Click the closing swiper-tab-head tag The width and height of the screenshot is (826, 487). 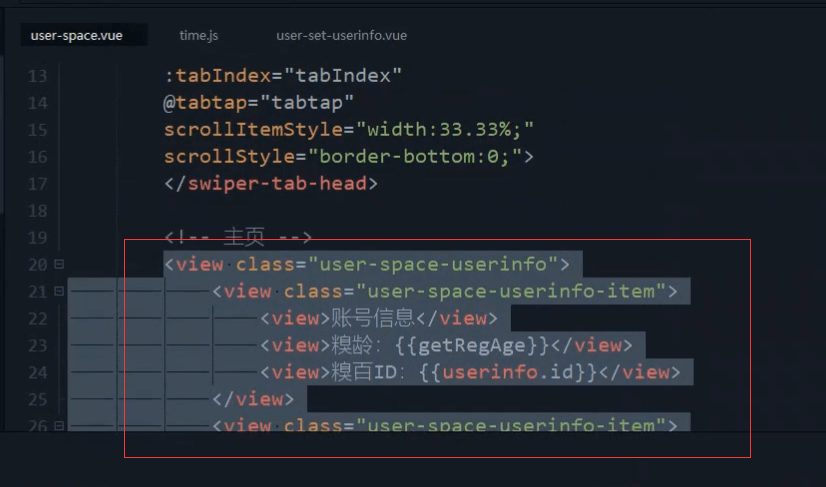[271, 183]
